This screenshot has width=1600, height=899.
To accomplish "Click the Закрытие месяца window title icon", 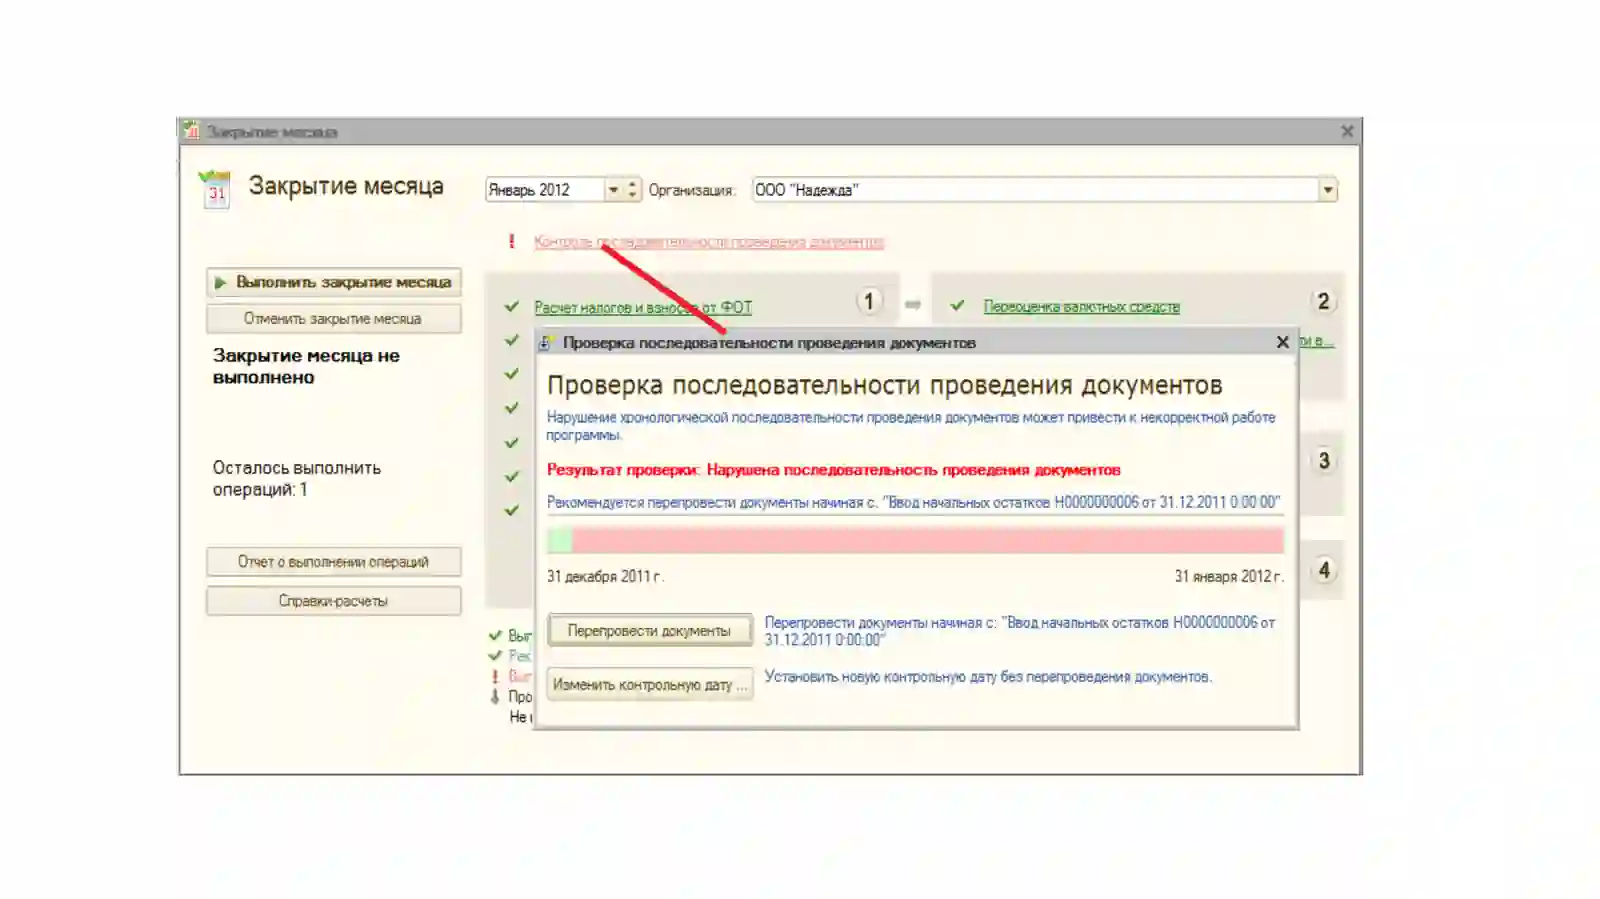I will (x=192, y=131).
